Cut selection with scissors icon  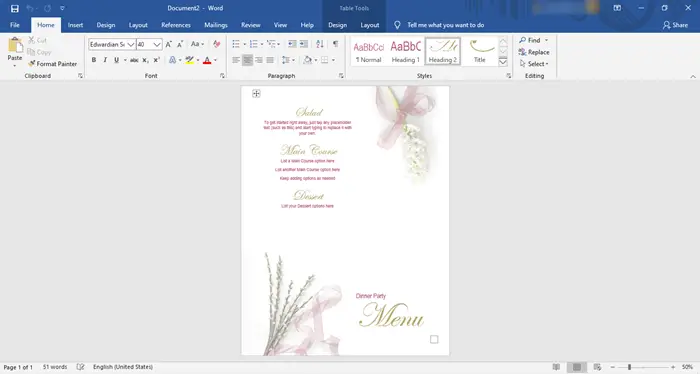[37, 40]
